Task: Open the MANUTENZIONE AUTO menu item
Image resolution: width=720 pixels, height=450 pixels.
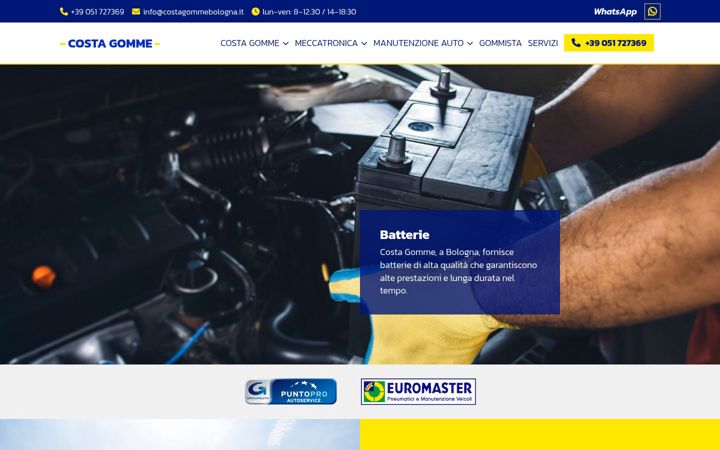Action: click(x=418, y=43)
